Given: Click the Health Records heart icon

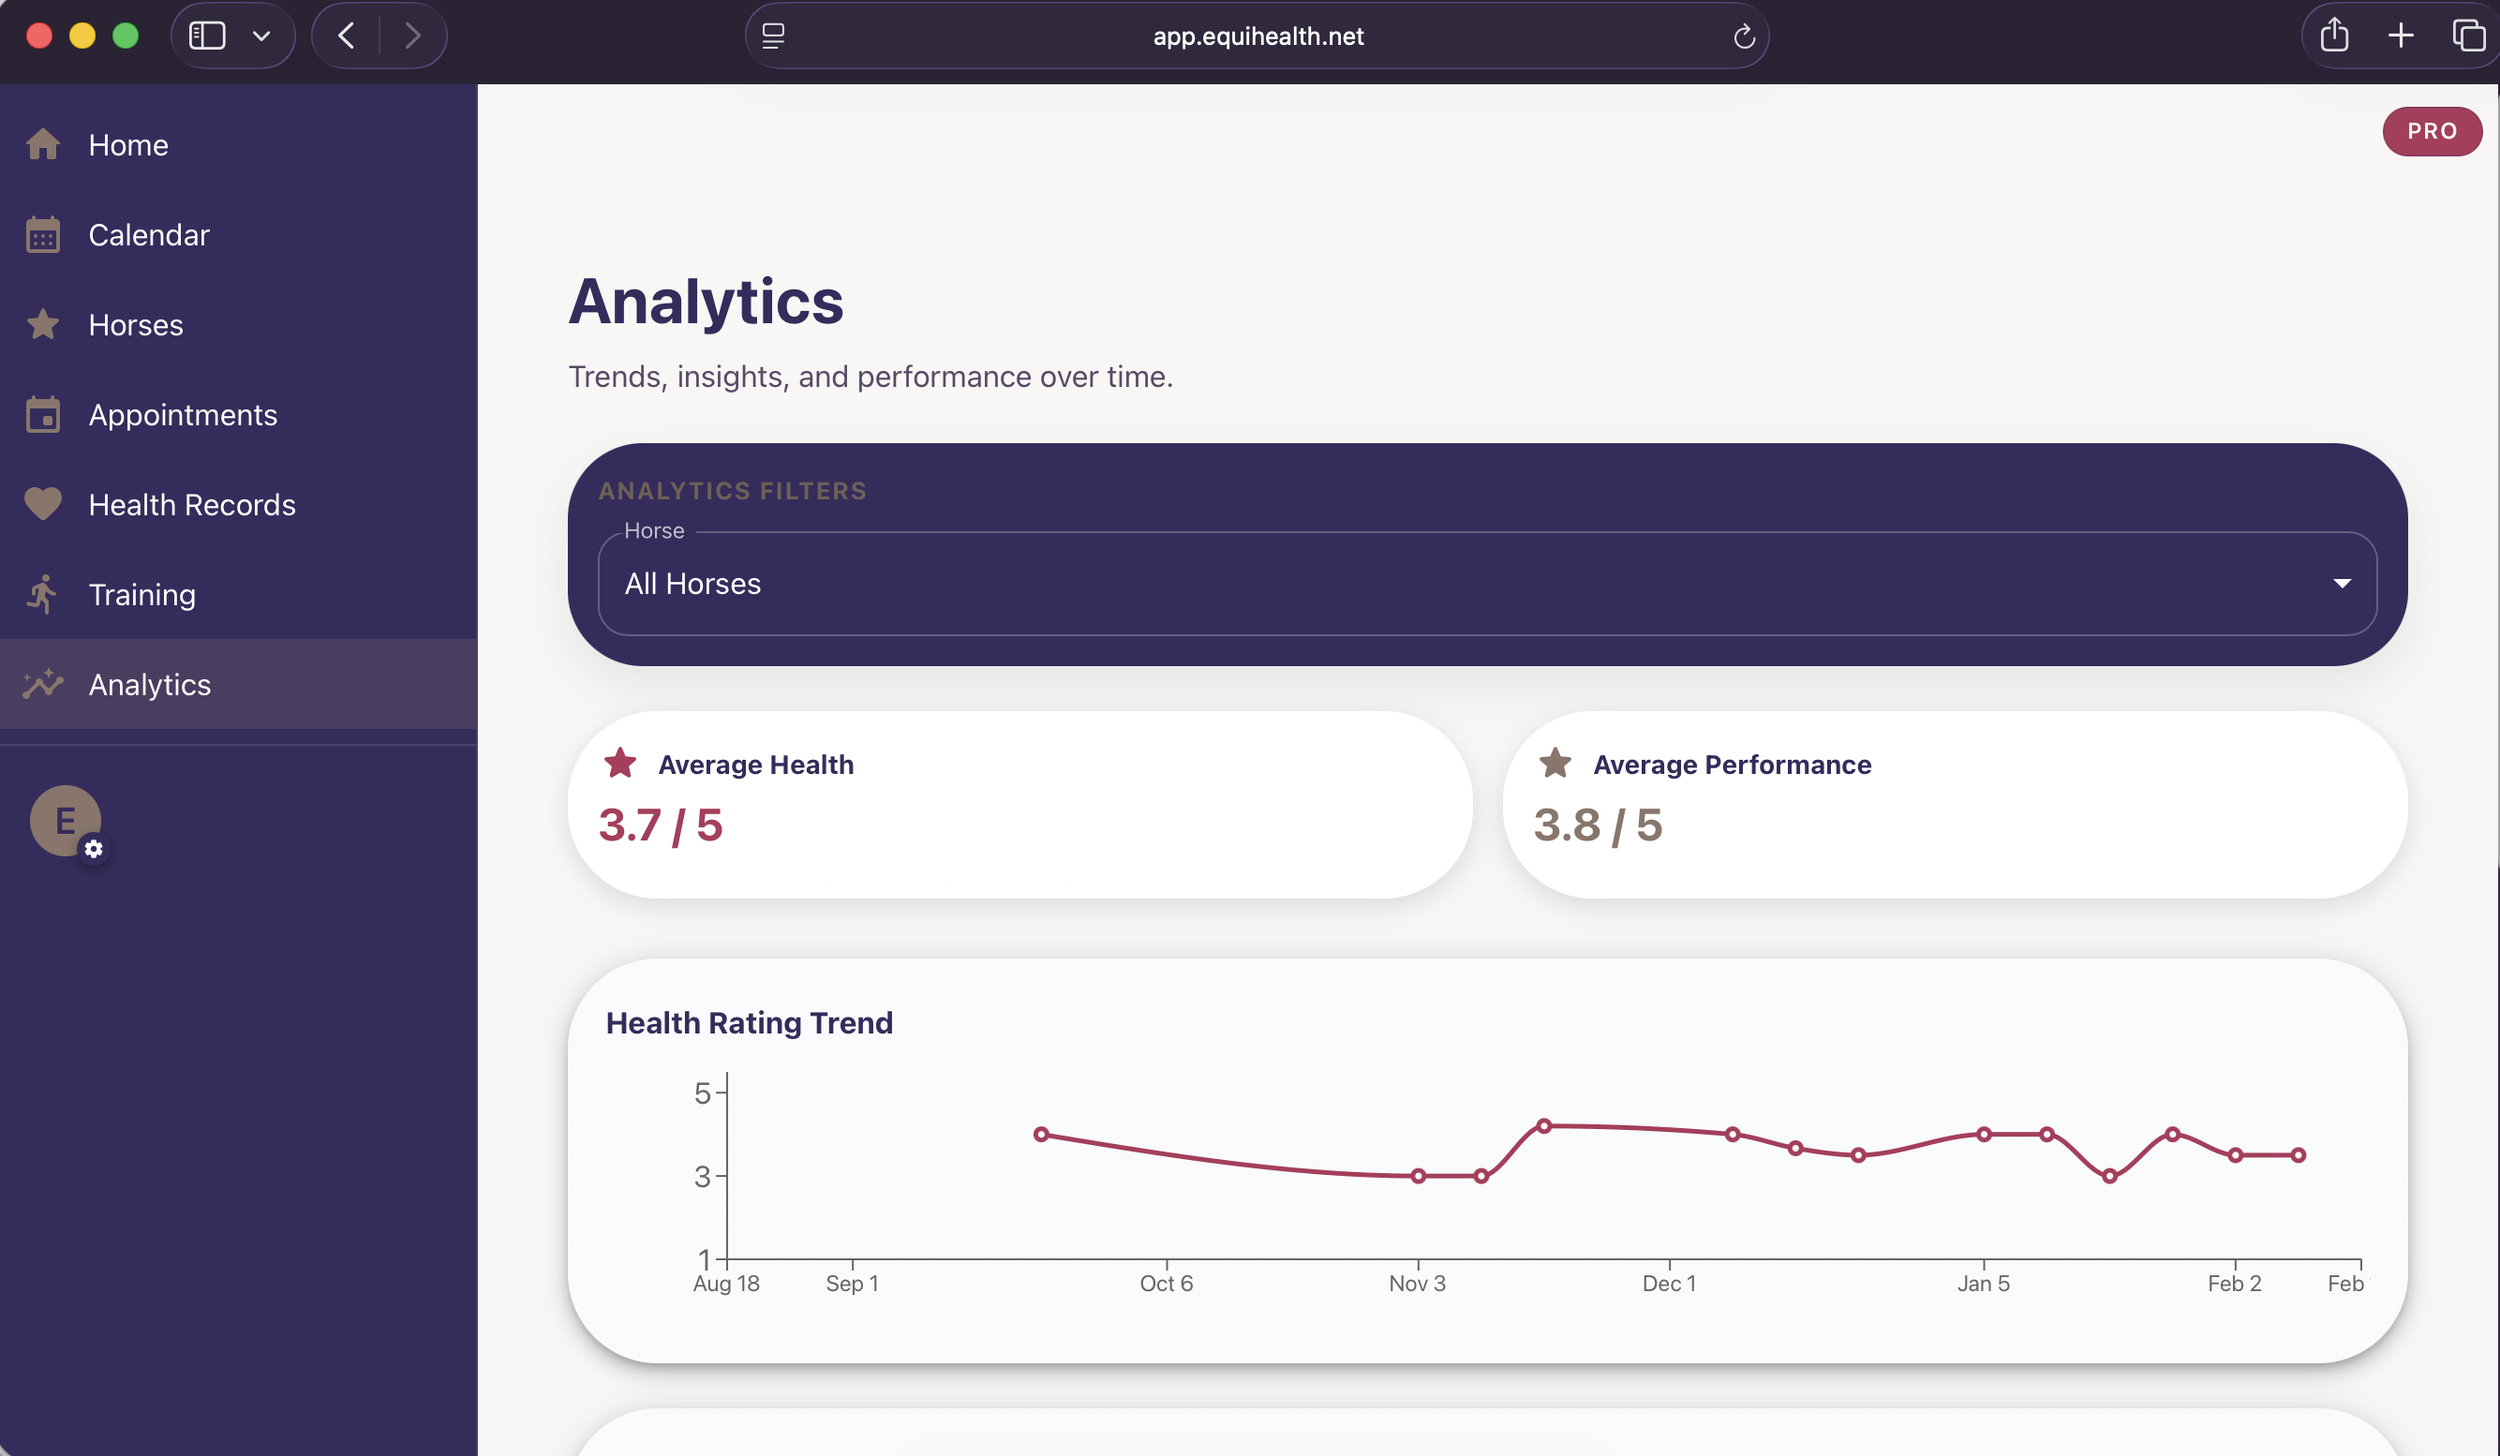Looking at the screenshot, I should click(x=43, y=504).
